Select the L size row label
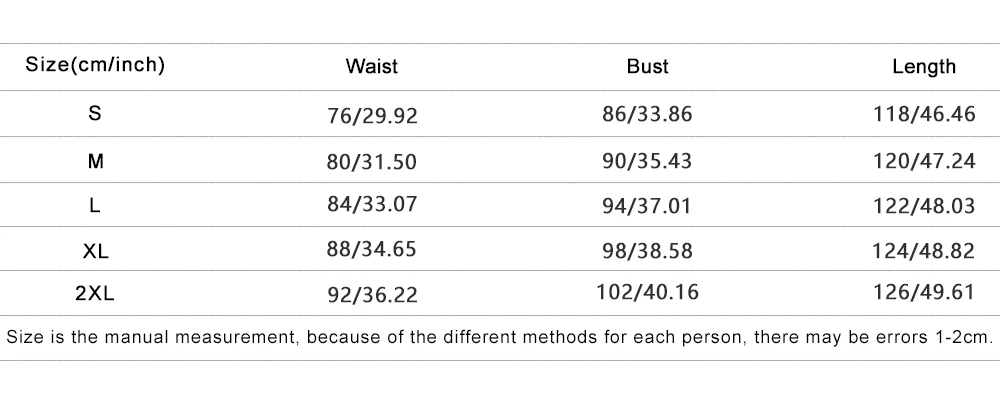This screenshot has width=1000, height=400. coord(95,205)
